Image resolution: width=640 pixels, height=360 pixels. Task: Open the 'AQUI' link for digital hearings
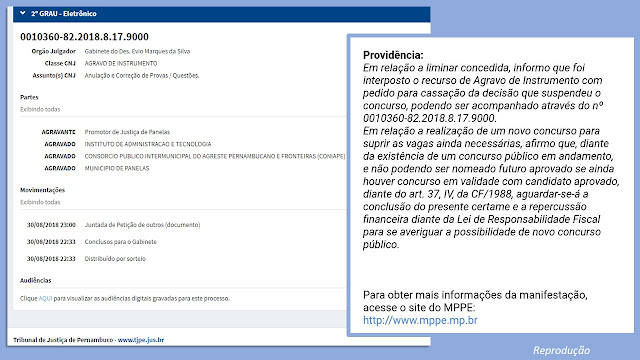(45, 299)
